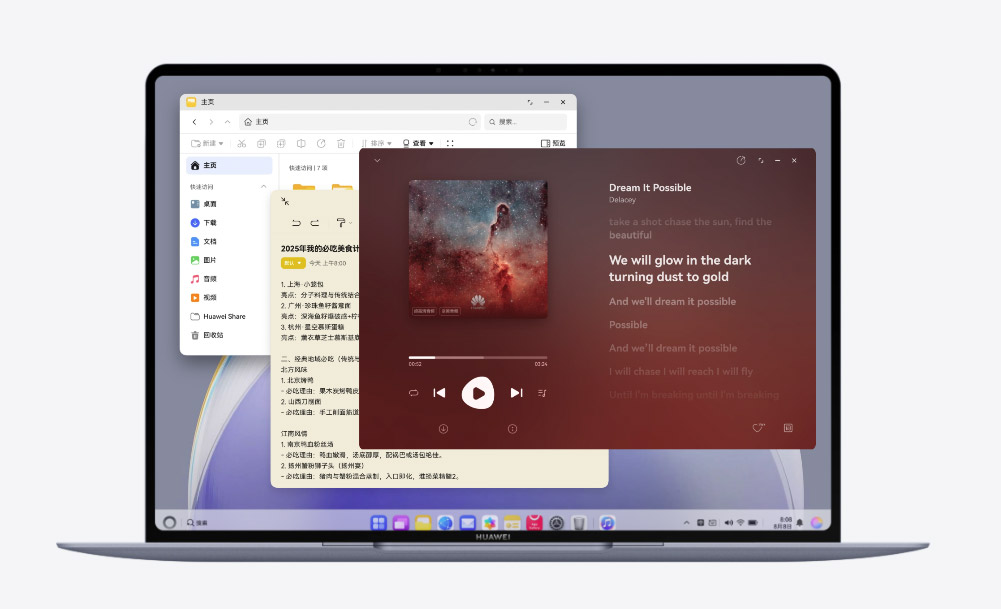Viewport: 1001px width, 609px height.
Task: Click the album cover artwork
Action: pos(478,248)
